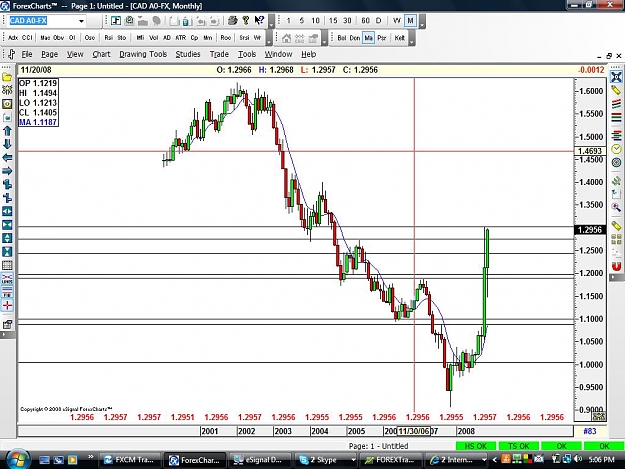Click the camera icon in the left sidebar
Screen dimensions: 625x469
pos(7,104)
